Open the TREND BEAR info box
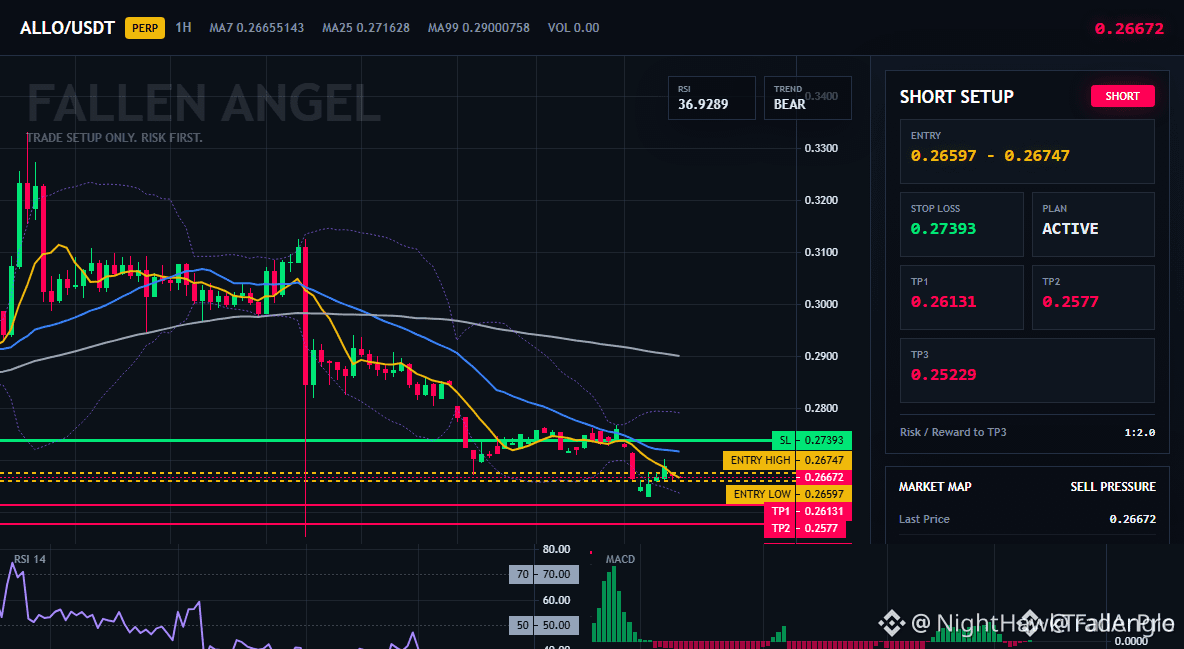This screenshot has height=649, width=1184. (807, 97)
